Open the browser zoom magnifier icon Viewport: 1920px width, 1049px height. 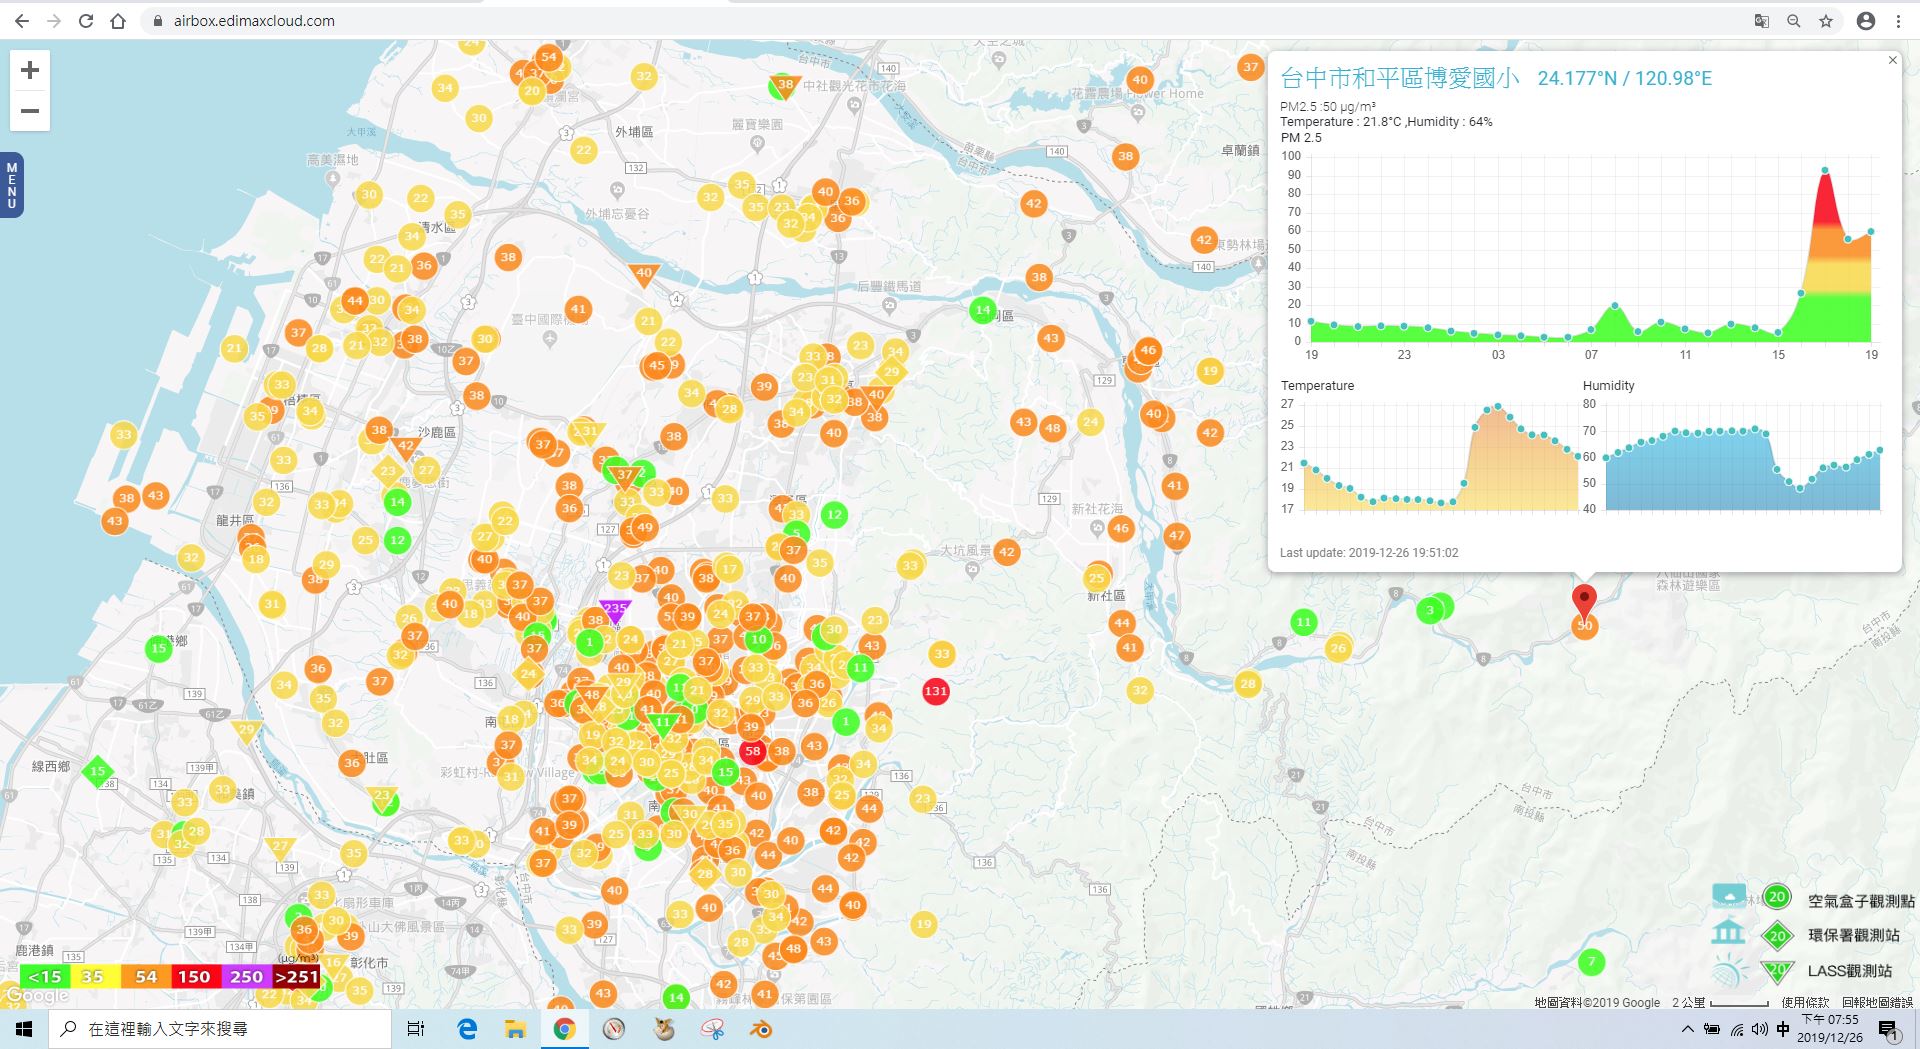(1794, 21)
